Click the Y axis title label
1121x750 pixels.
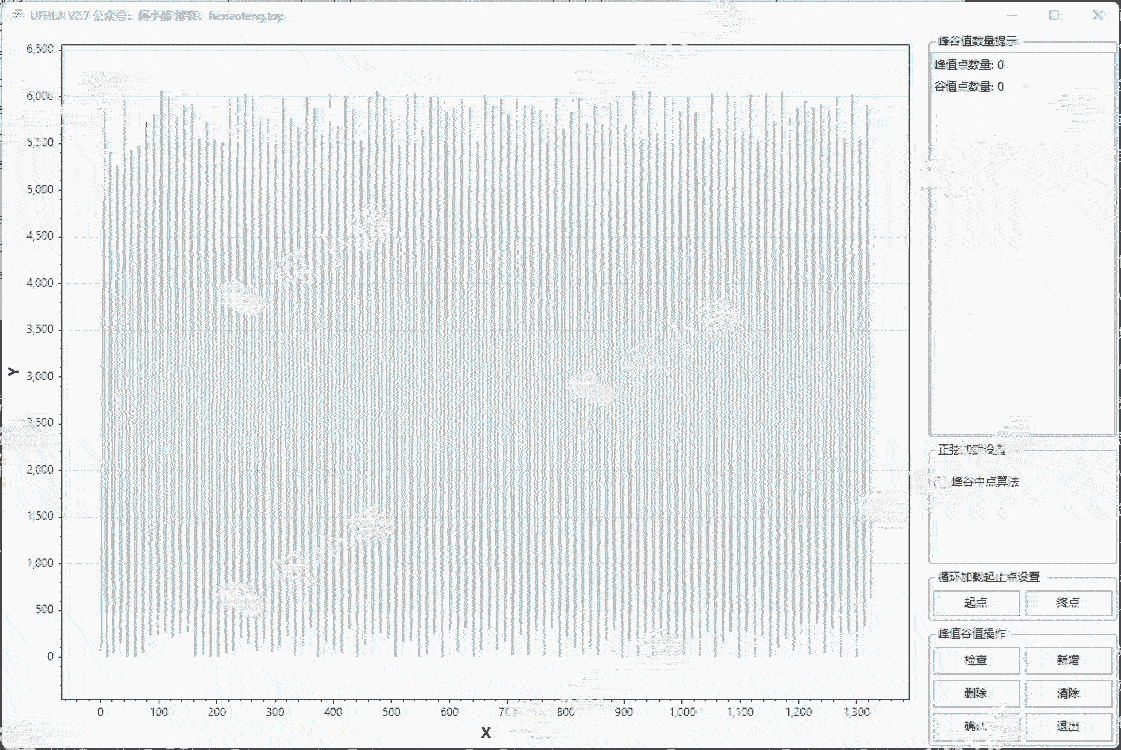pyautogui.click(x=13, y=372)
